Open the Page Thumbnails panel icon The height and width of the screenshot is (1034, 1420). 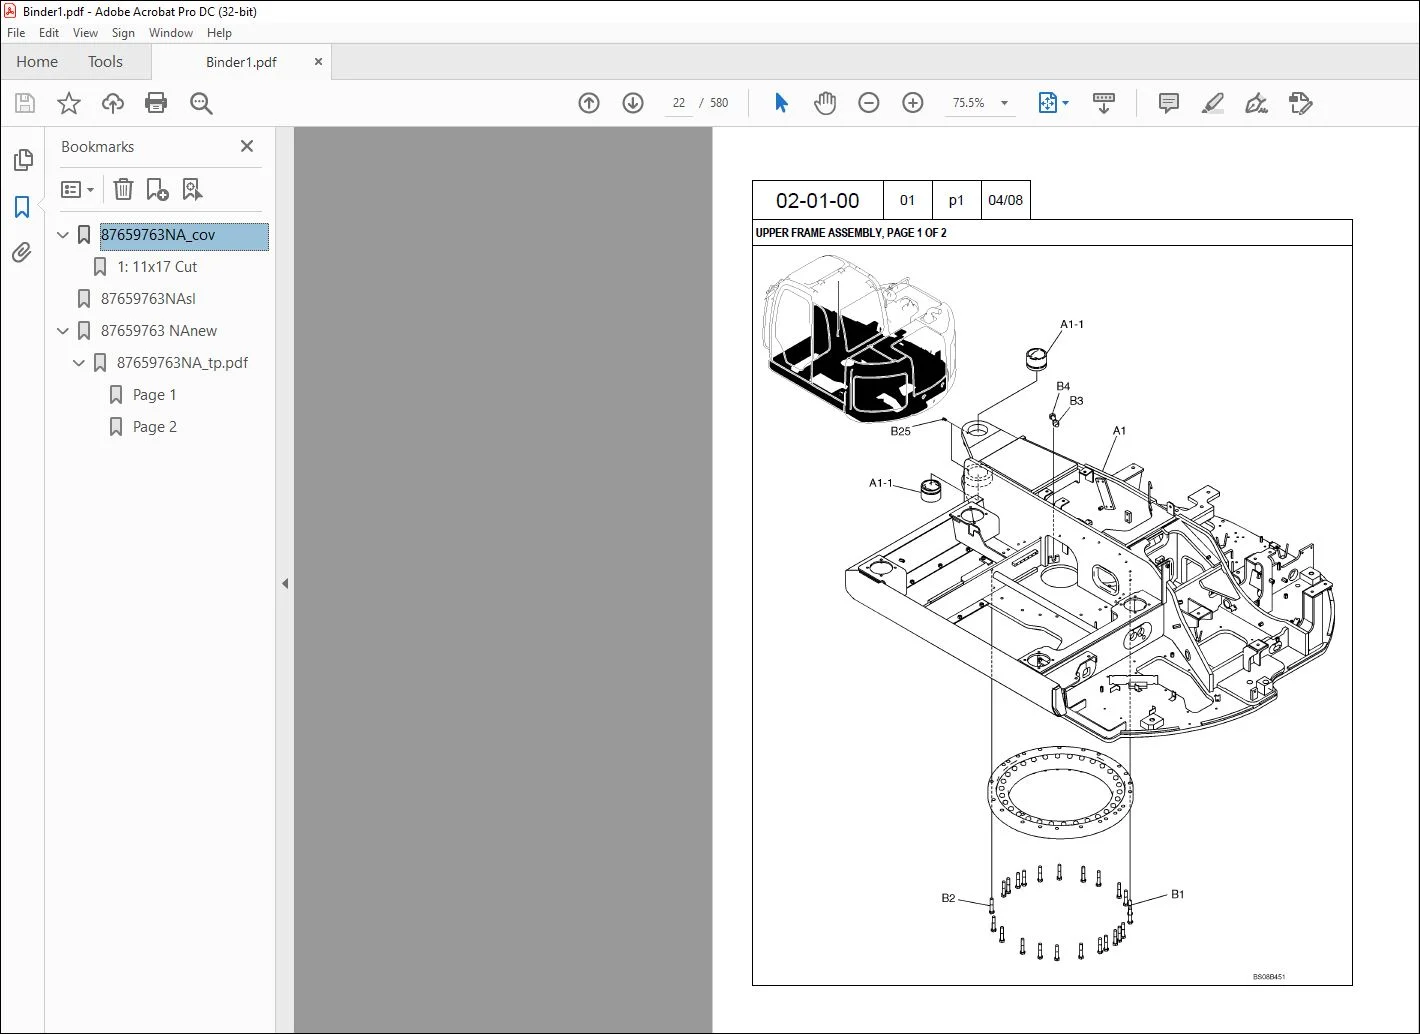click(22, 160)
